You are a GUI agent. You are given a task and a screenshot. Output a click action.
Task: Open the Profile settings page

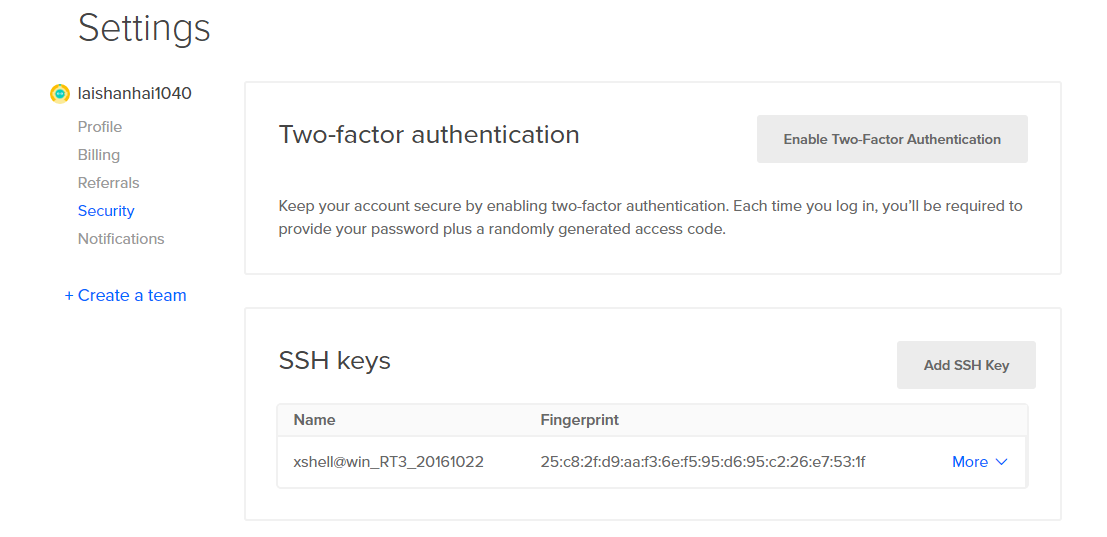click(x=100, y=127)
